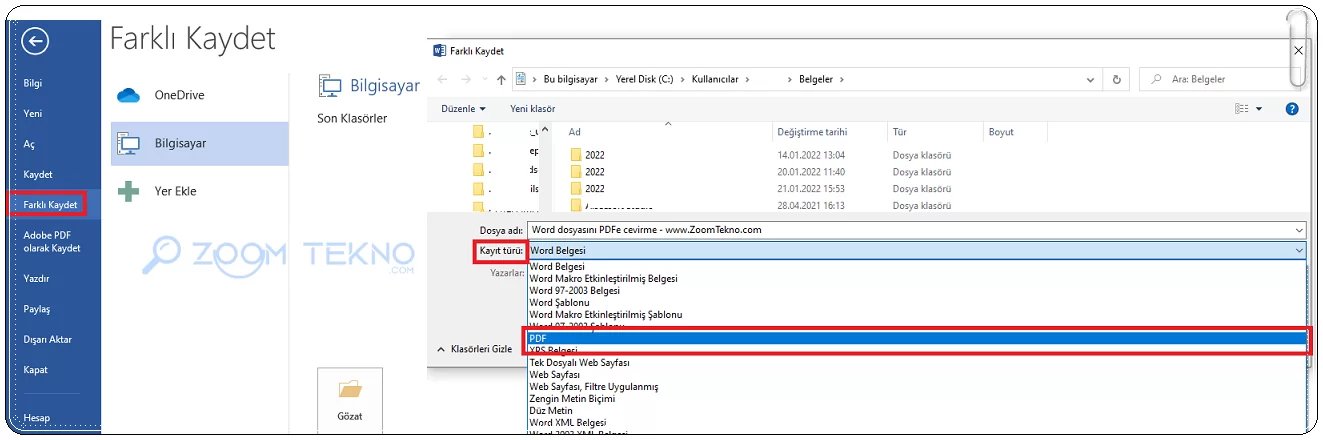This screenshot has height=440, width=1323.
Task: Open view options dropdown arrow
Action: pyautogui.click(x=1259, y=108)
